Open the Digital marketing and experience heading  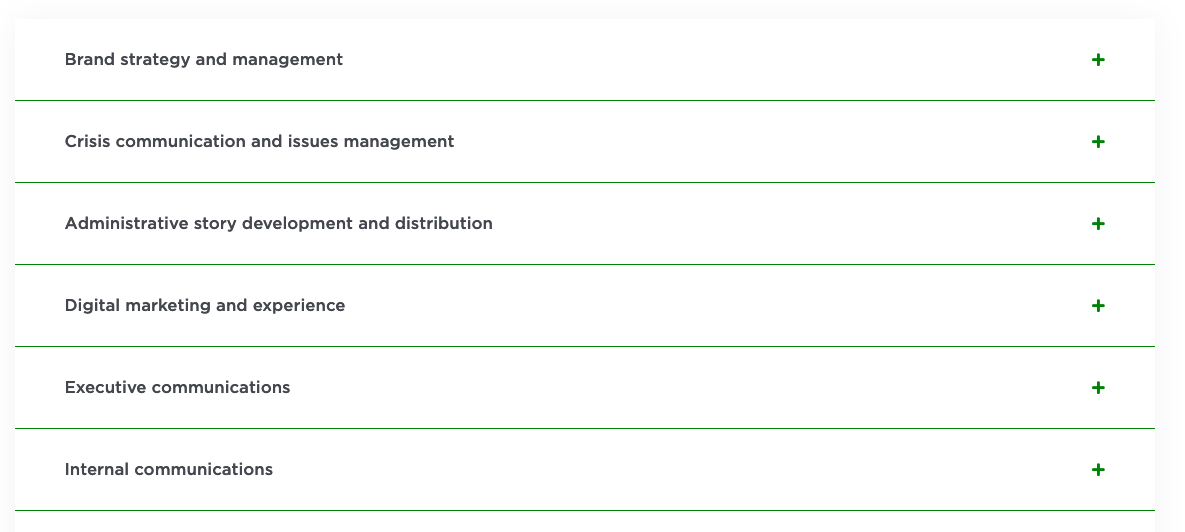pos(205,306)
